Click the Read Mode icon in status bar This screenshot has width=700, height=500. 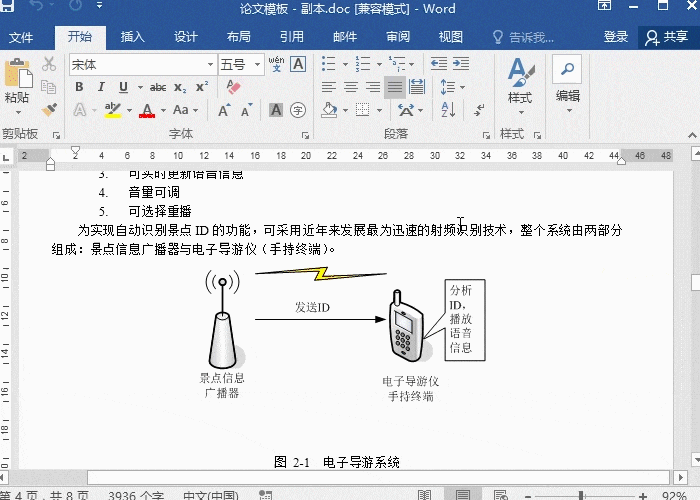425,495
